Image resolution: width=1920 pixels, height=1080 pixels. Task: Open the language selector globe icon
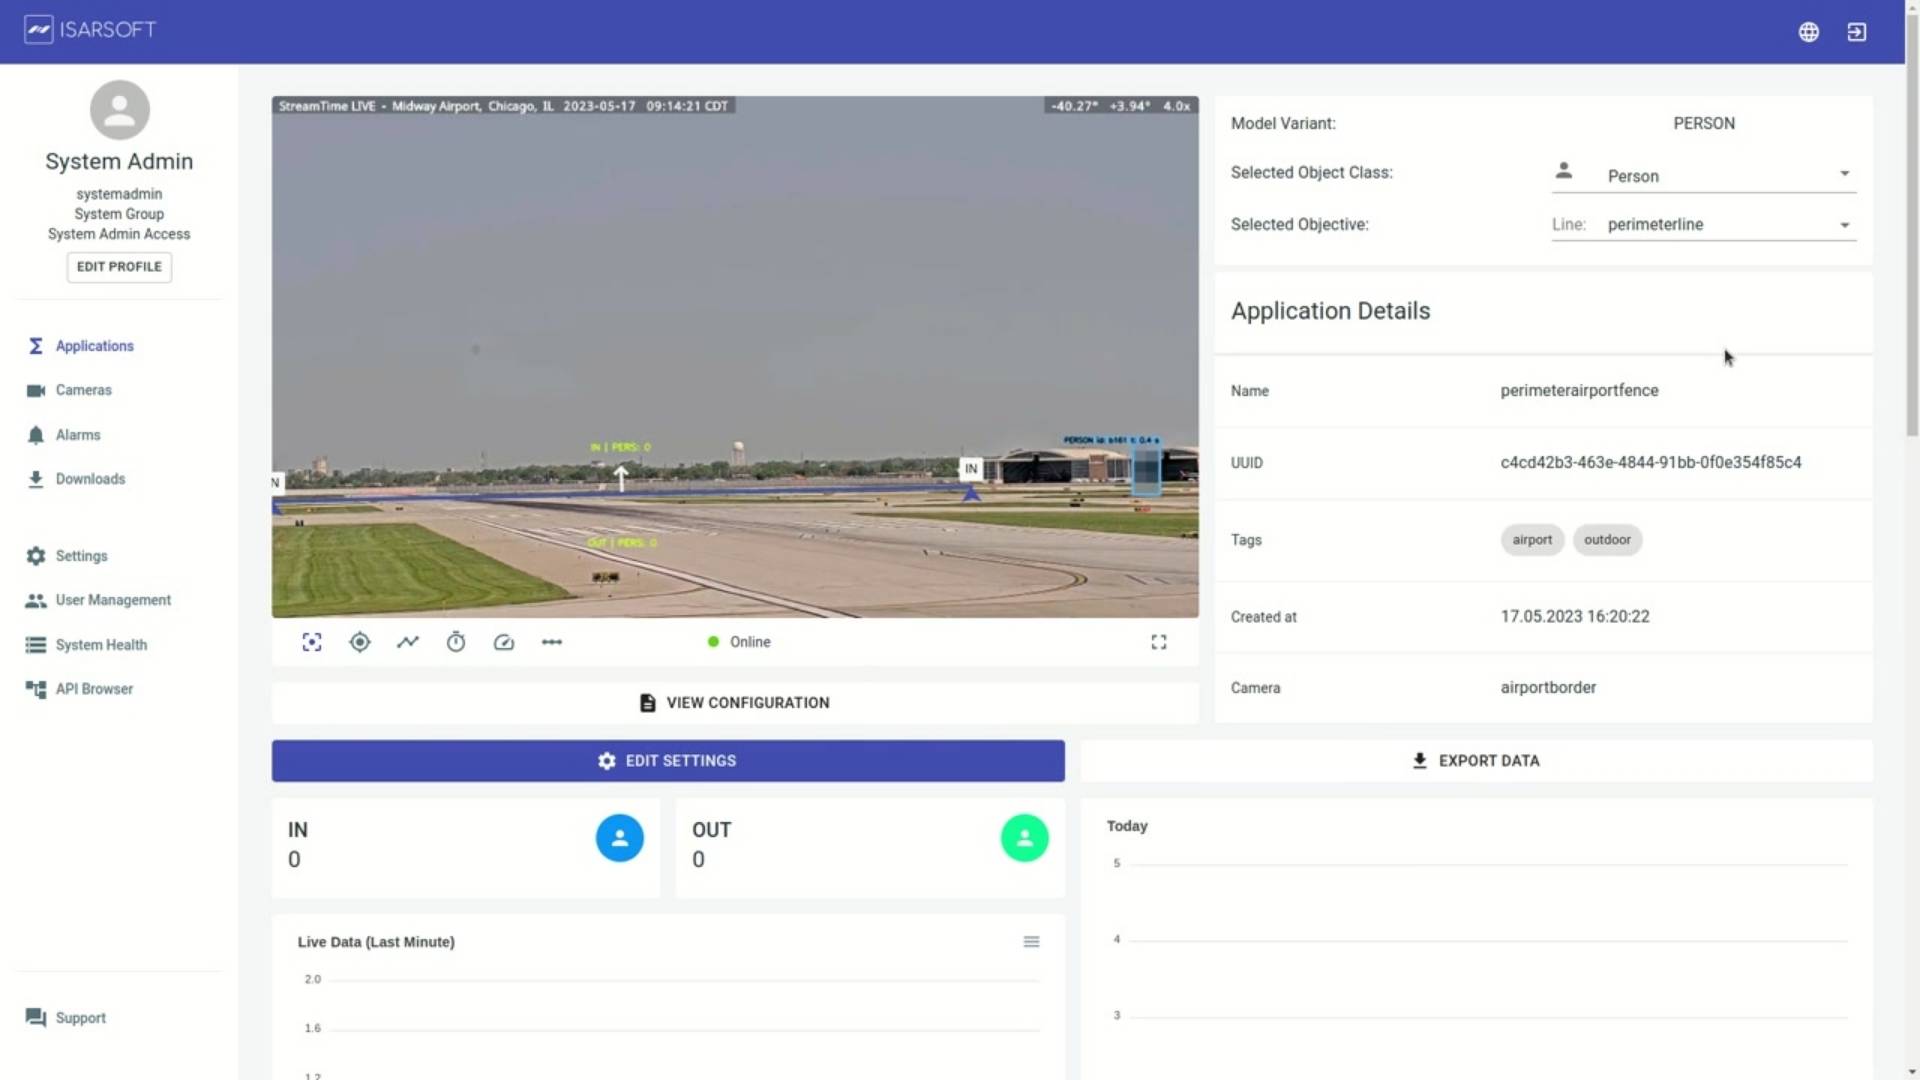[1809, 31]
